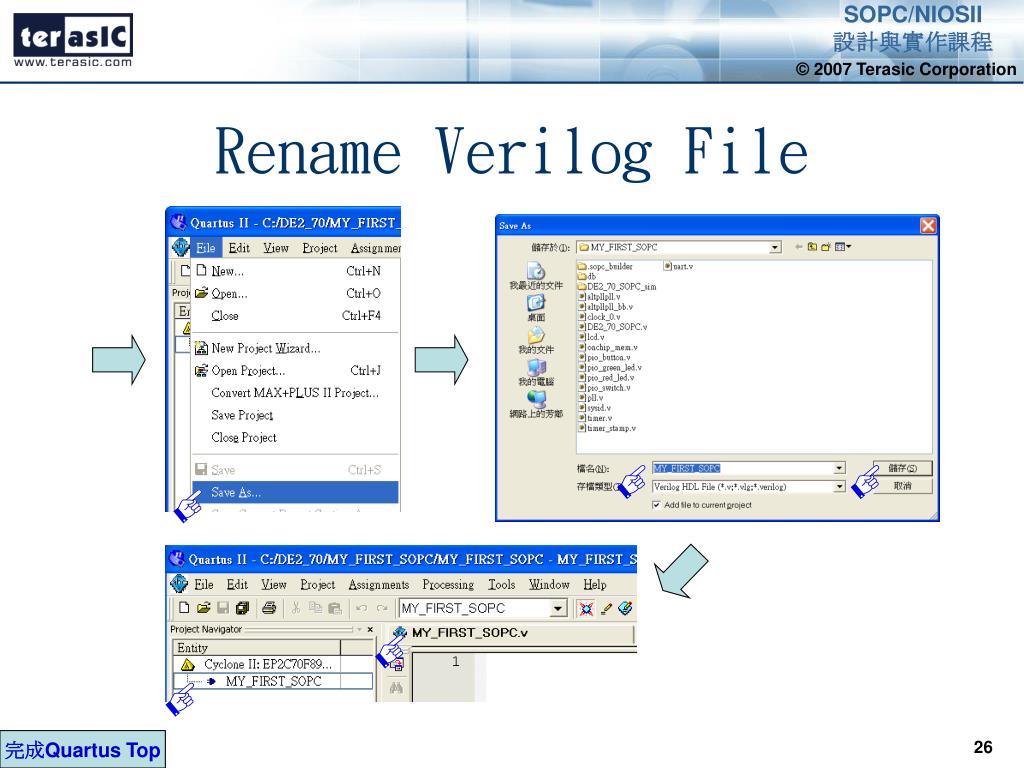Click the red-and-blue star icon right of entity box
1024x768 pixels.
click(586, 609)
